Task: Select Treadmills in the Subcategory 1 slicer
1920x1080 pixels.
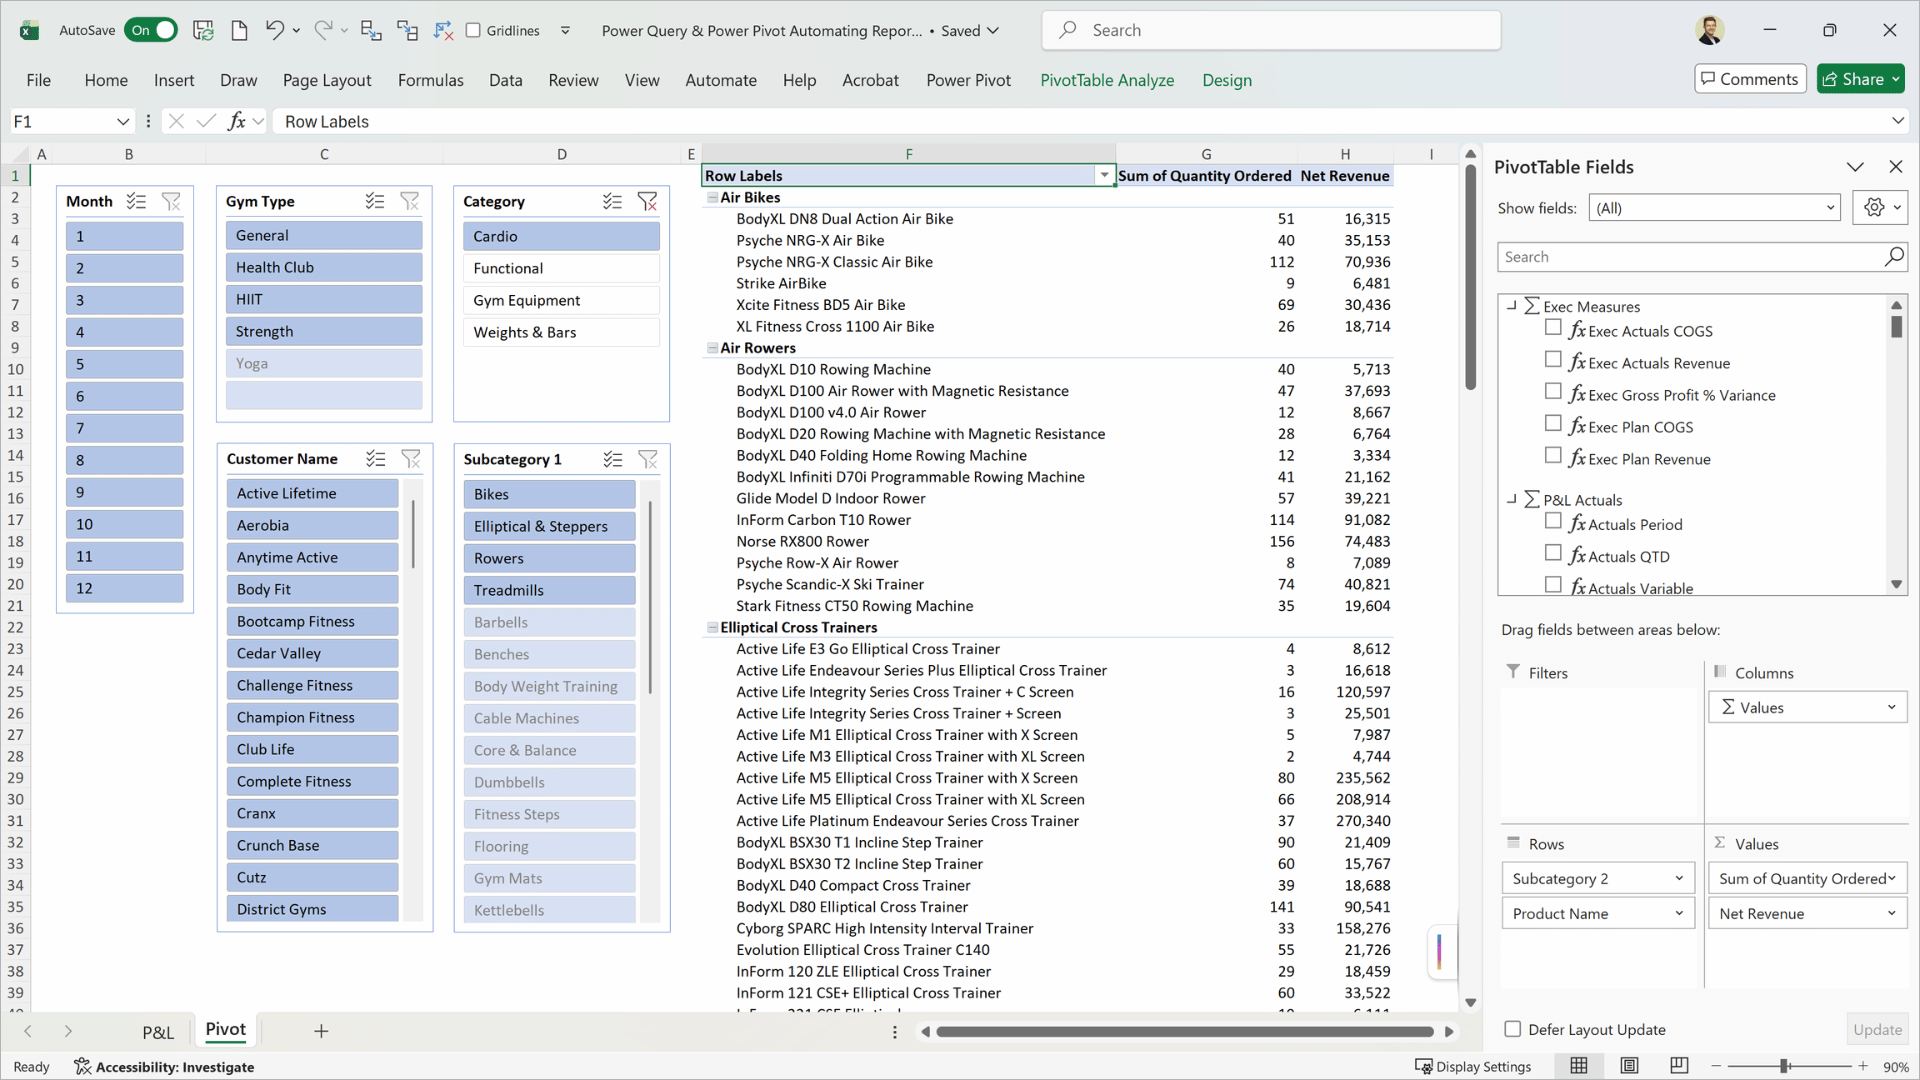Action: point(549,590)
